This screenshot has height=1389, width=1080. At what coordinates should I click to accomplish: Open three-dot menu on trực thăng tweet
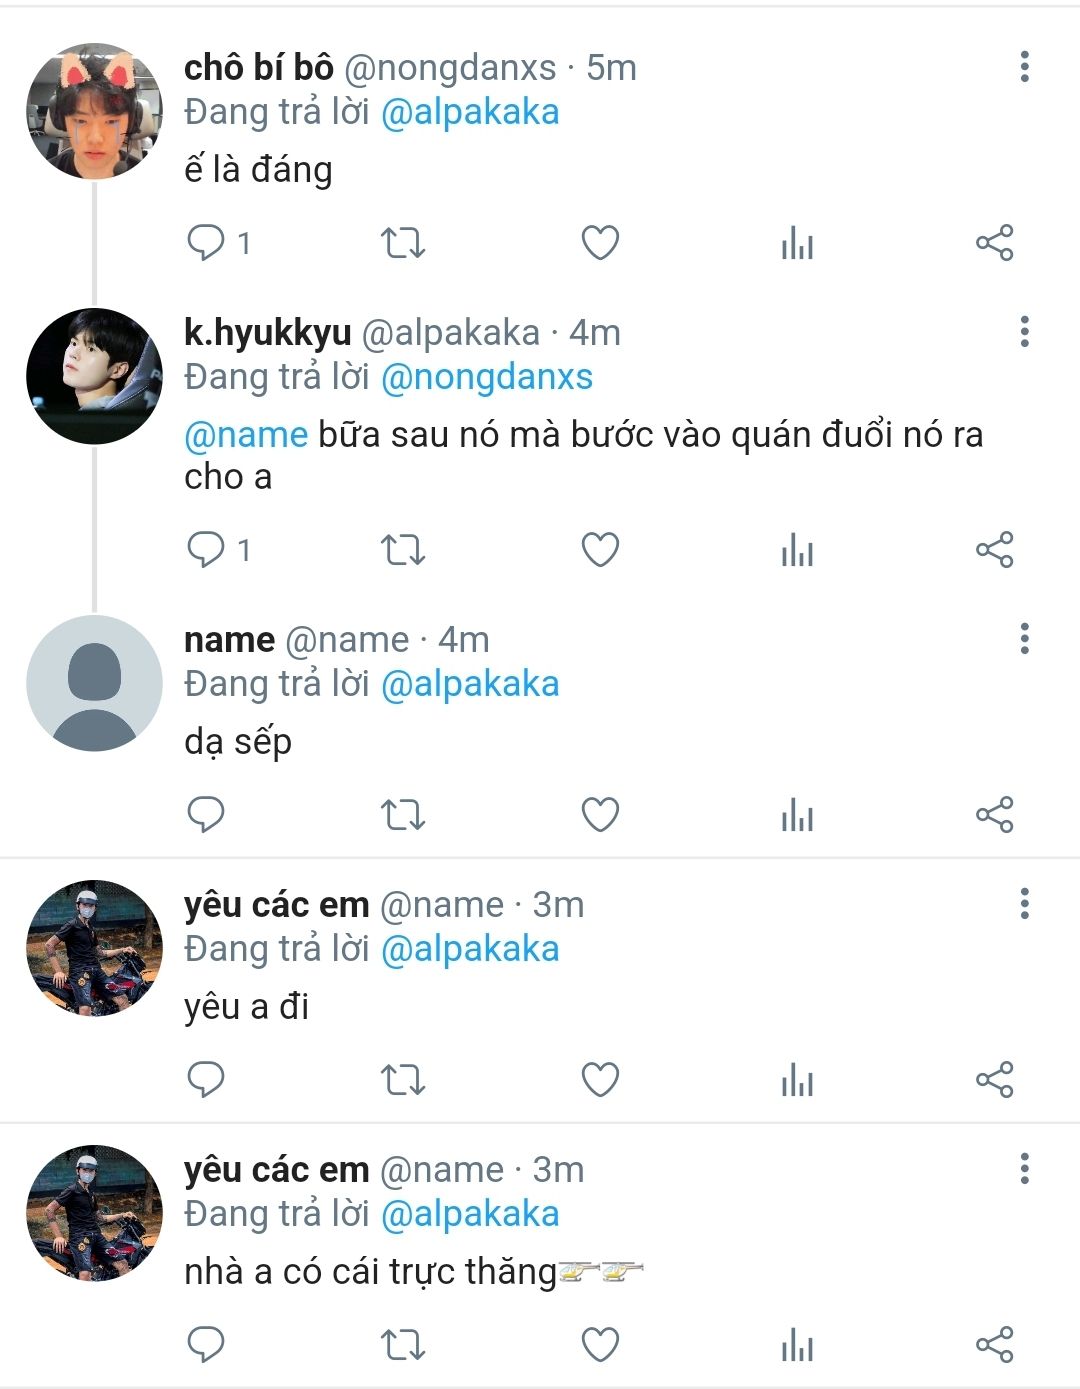[1024, 1168]
